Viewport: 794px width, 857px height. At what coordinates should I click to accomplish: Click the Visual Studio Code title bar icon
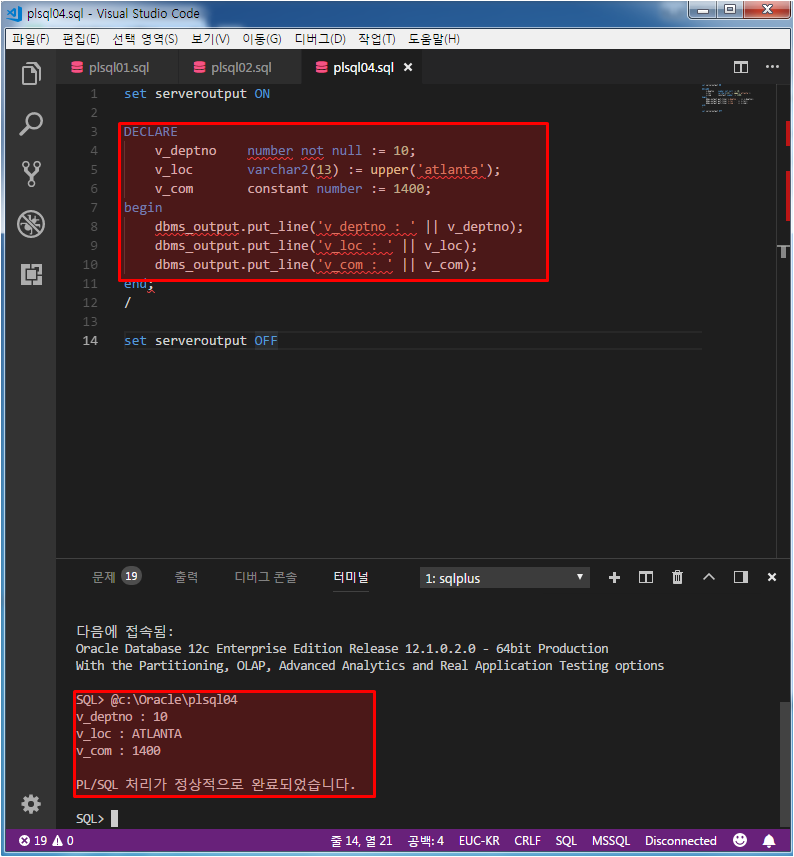tap(15, 13)
